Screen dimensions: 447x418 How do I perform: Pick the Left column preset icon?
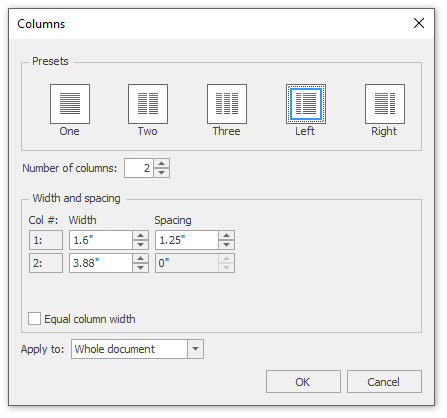pos(306,104)
